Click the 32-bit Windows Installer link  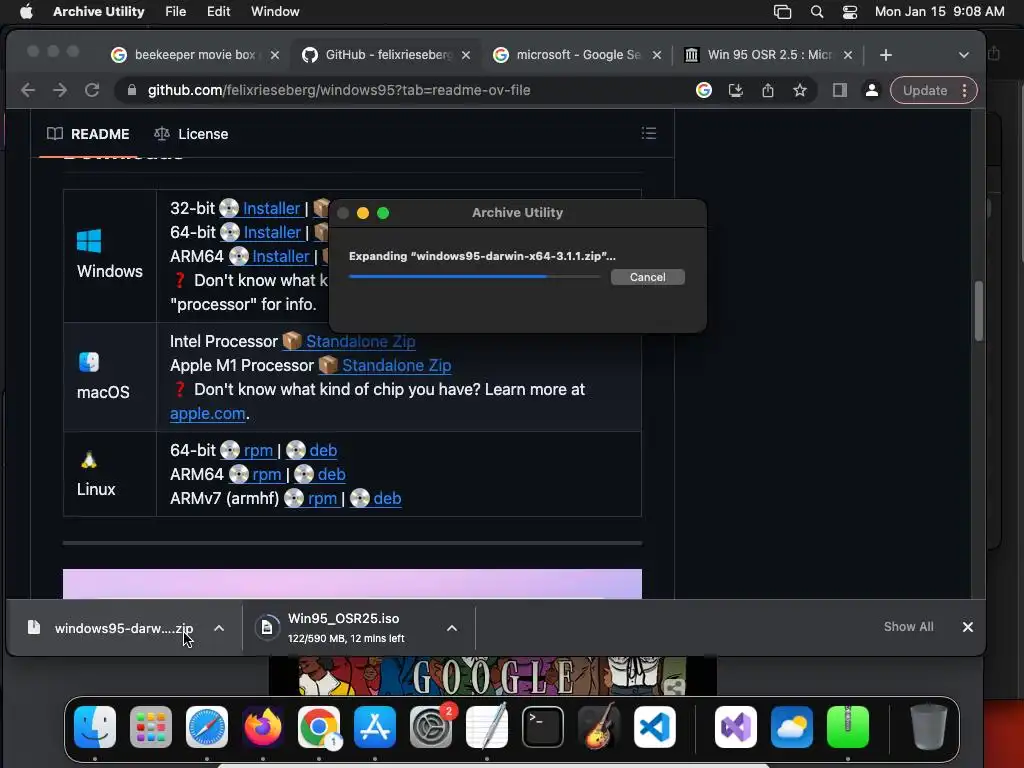pyautogui.click(x=271, y=208)
